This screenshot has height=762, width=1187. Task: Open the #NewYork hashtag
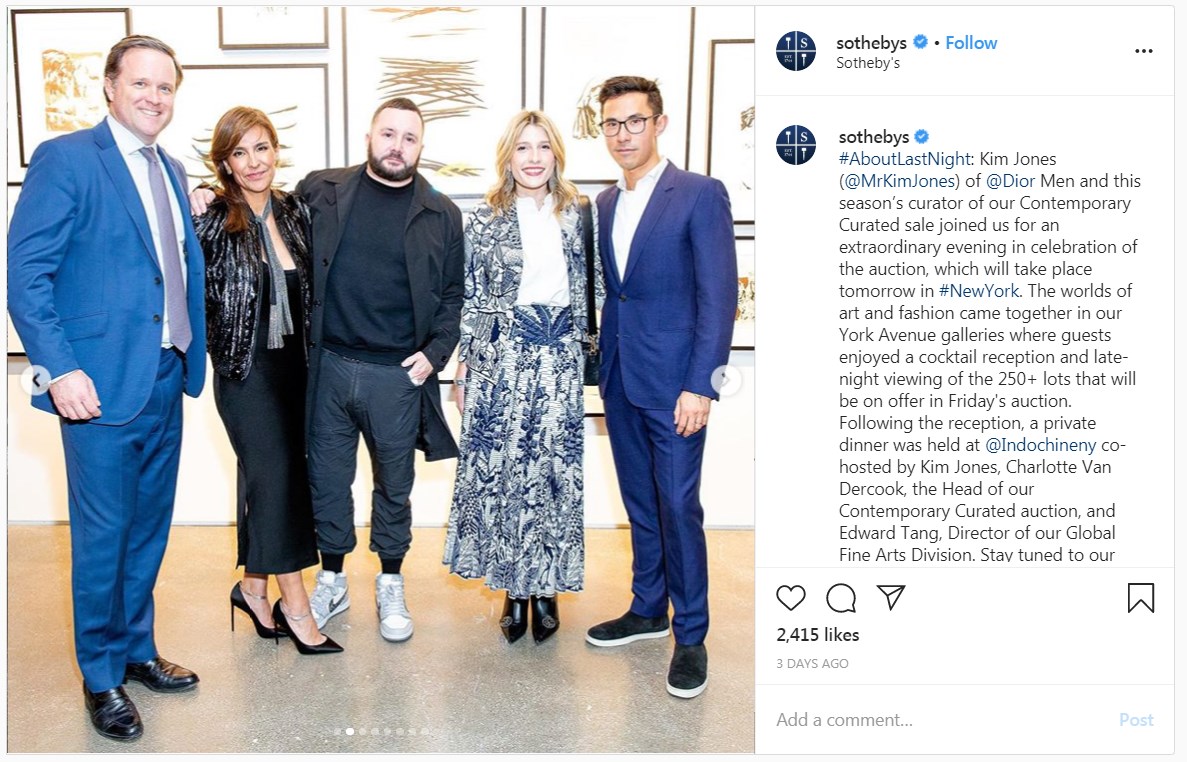click(x=979, y=291)
